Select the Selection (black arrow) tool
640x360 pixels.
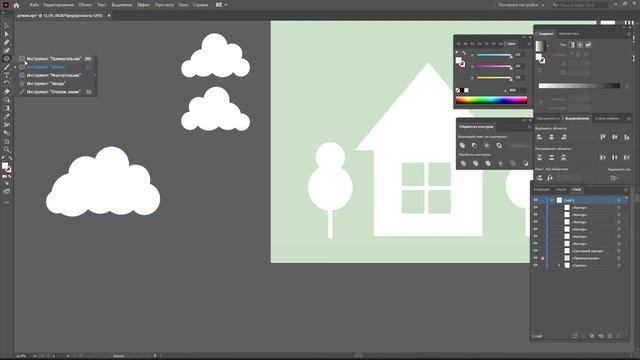point(7,26)
